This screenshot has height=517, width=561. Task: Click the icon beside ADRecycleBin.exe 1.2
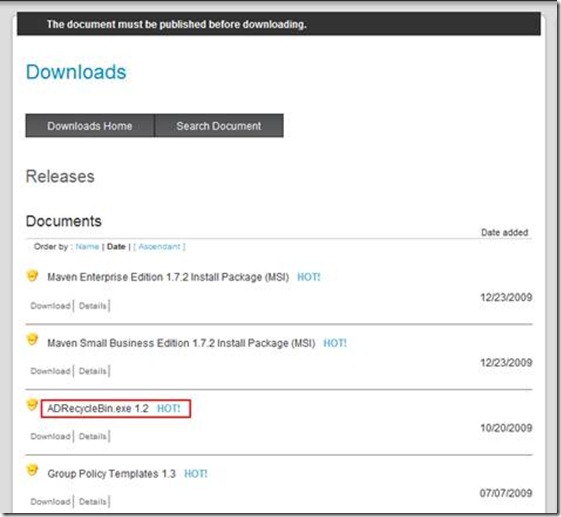tap(32, 405)
